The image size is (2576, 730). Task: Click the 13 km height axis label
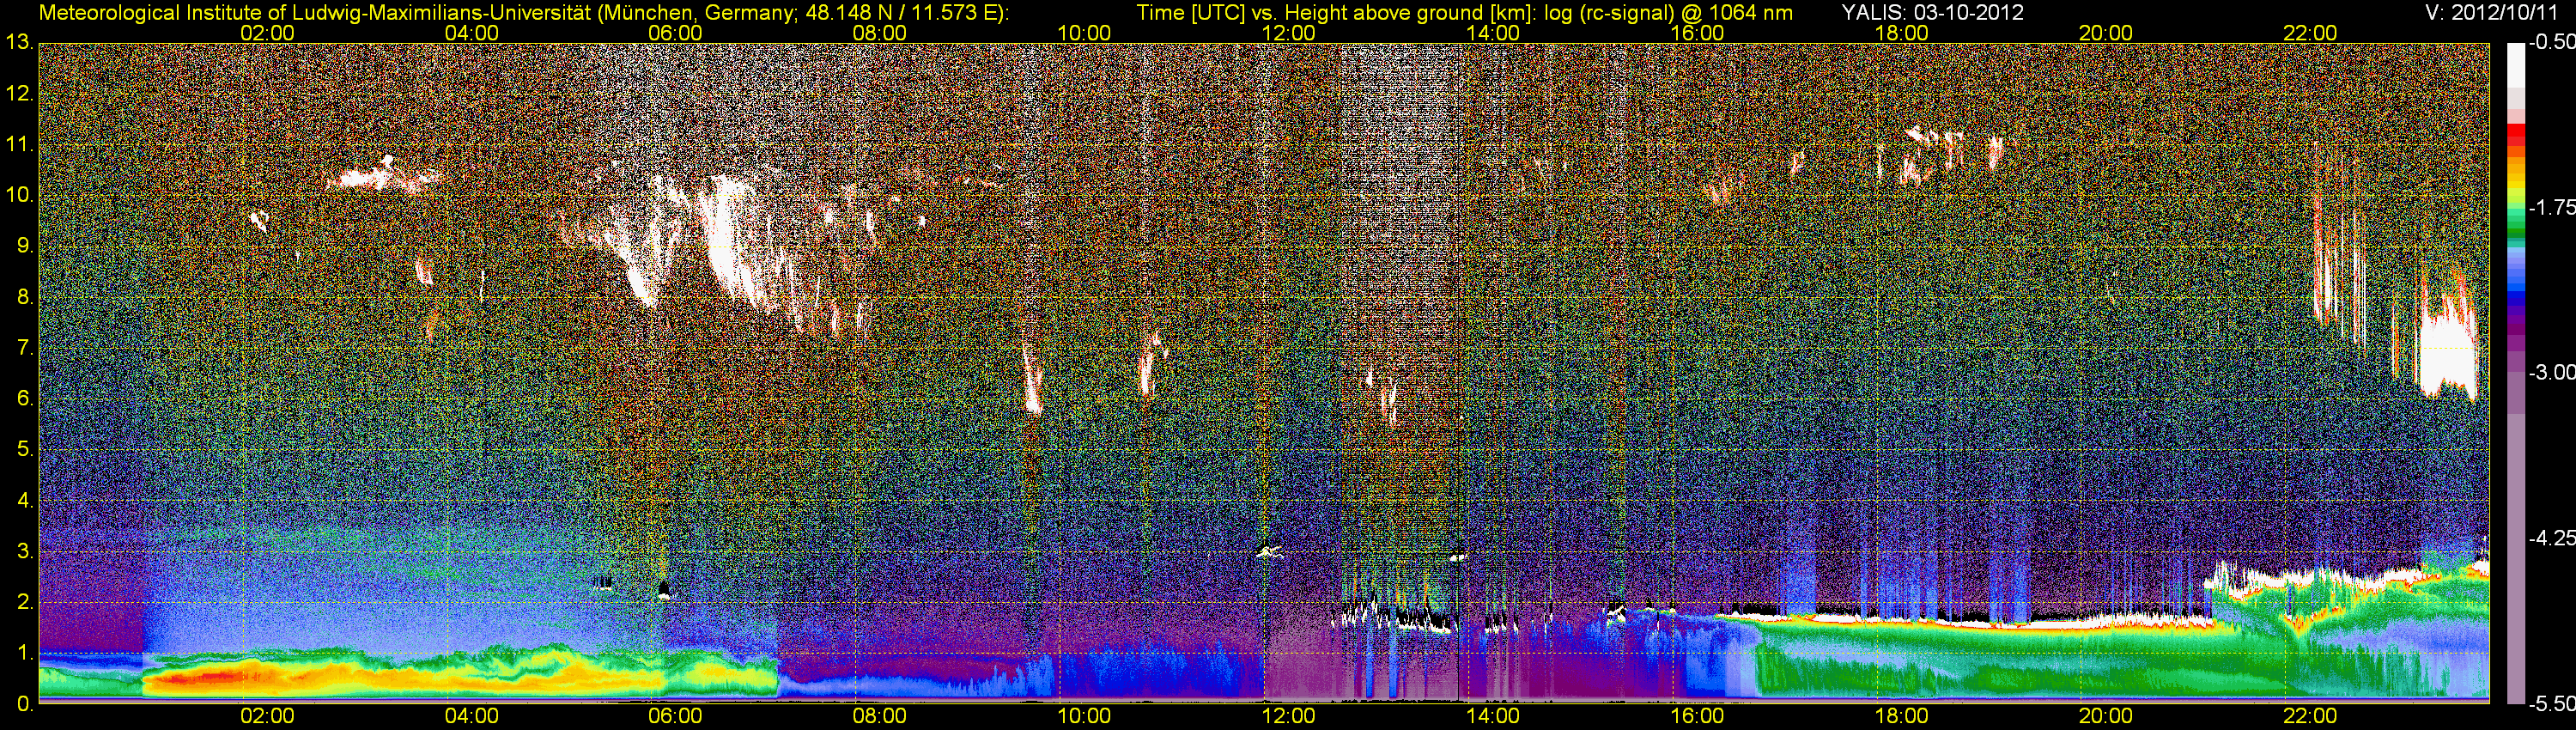pyautogui.click(x=18, y=43)
